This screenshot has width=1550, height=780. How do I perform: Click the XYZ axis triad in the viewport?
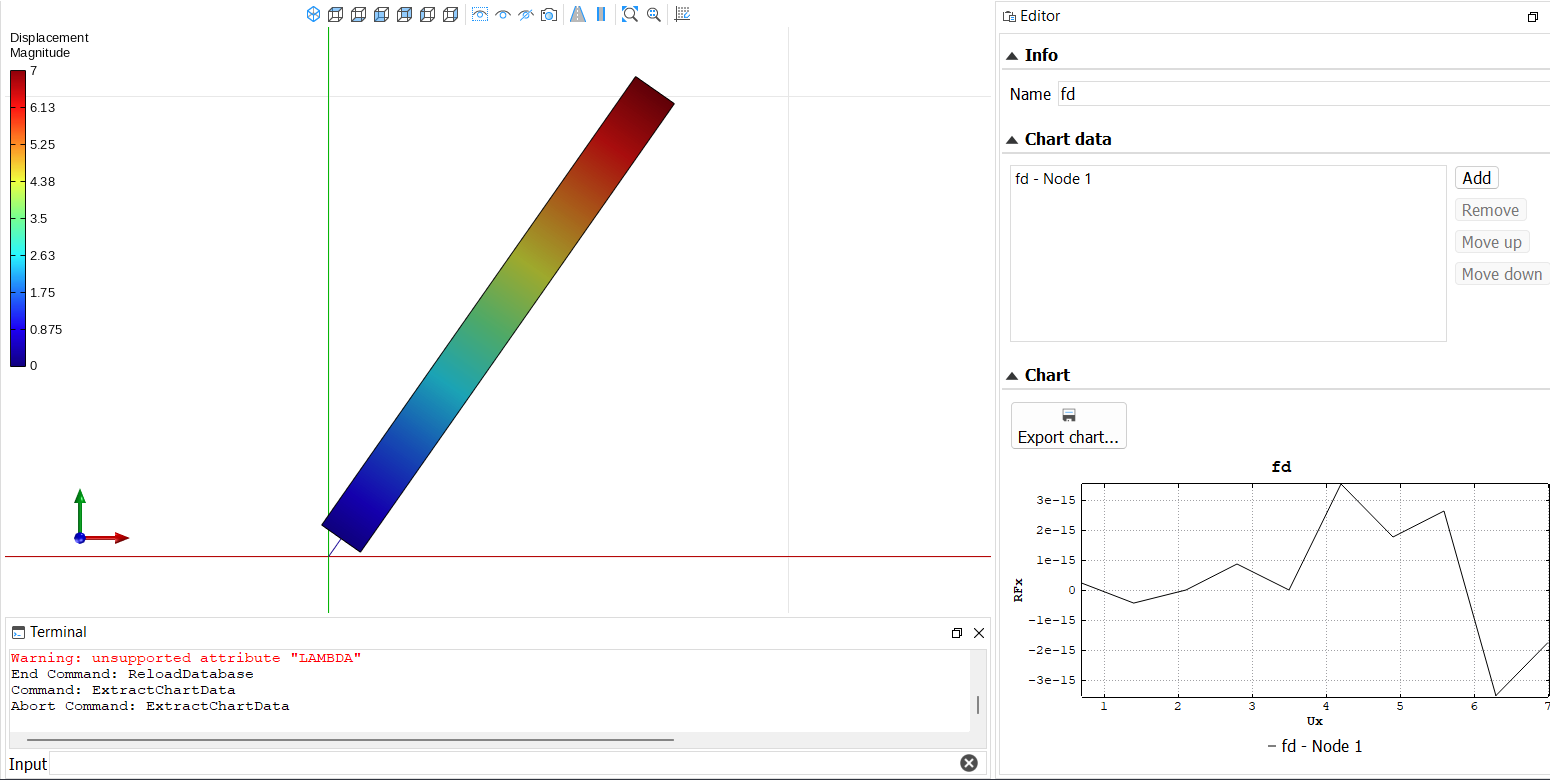pos(100,517)
